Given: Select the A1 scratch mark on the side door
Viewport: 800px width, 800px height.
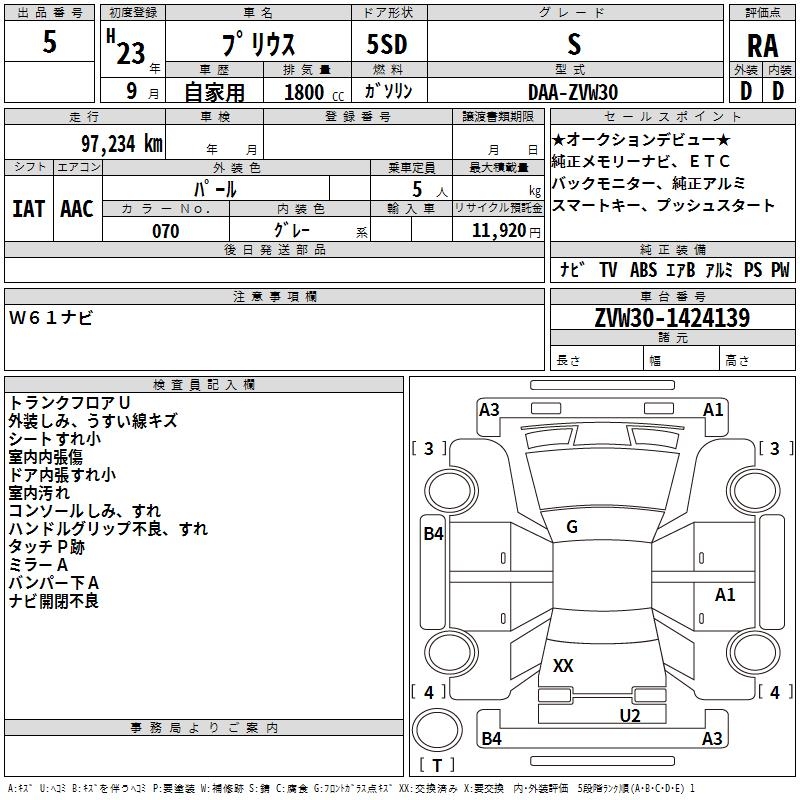Looking at the screenshot, I should point(725,595).
